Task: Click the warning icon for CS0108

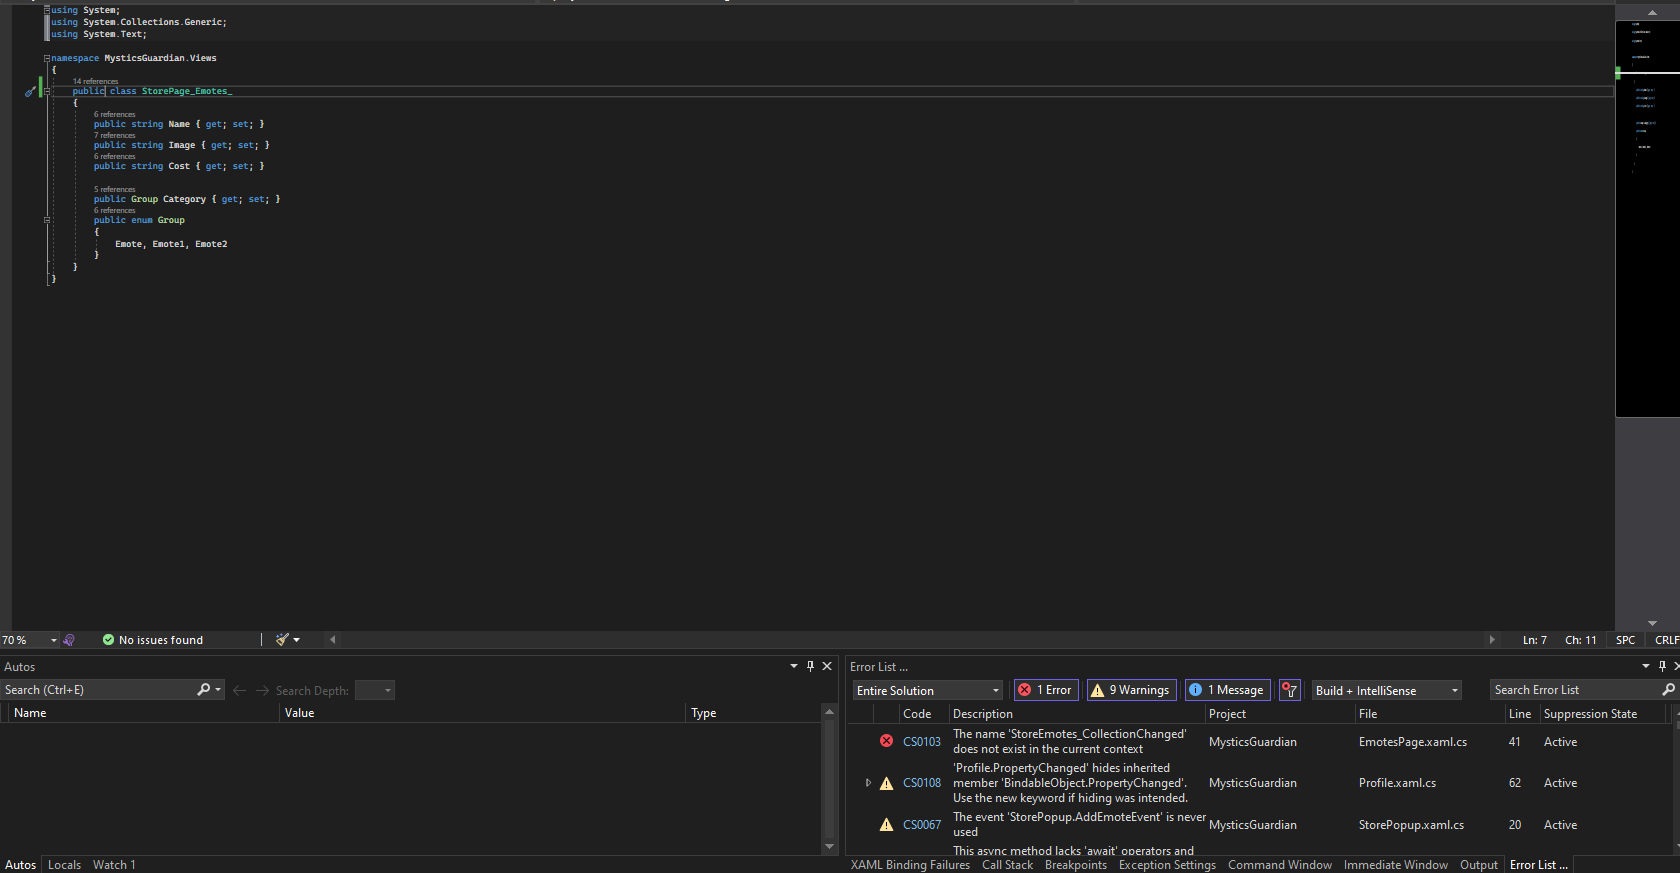Action: pyautogui.click(x=886, y=783)
